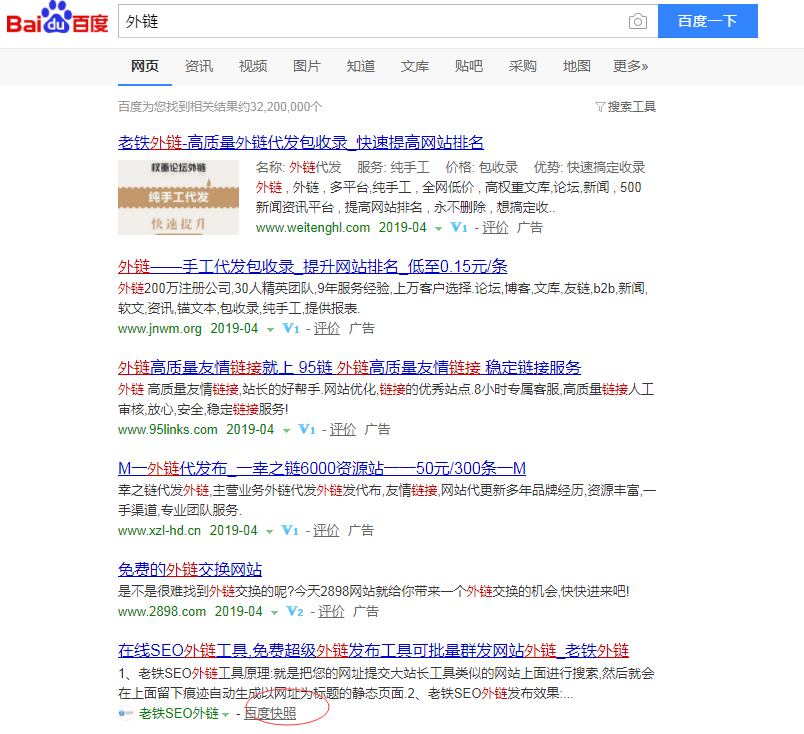The height and width of the screenshot is (734, 804).
Task: Expand dropdown arrow next to jnwm.org date
Action: 270,330
